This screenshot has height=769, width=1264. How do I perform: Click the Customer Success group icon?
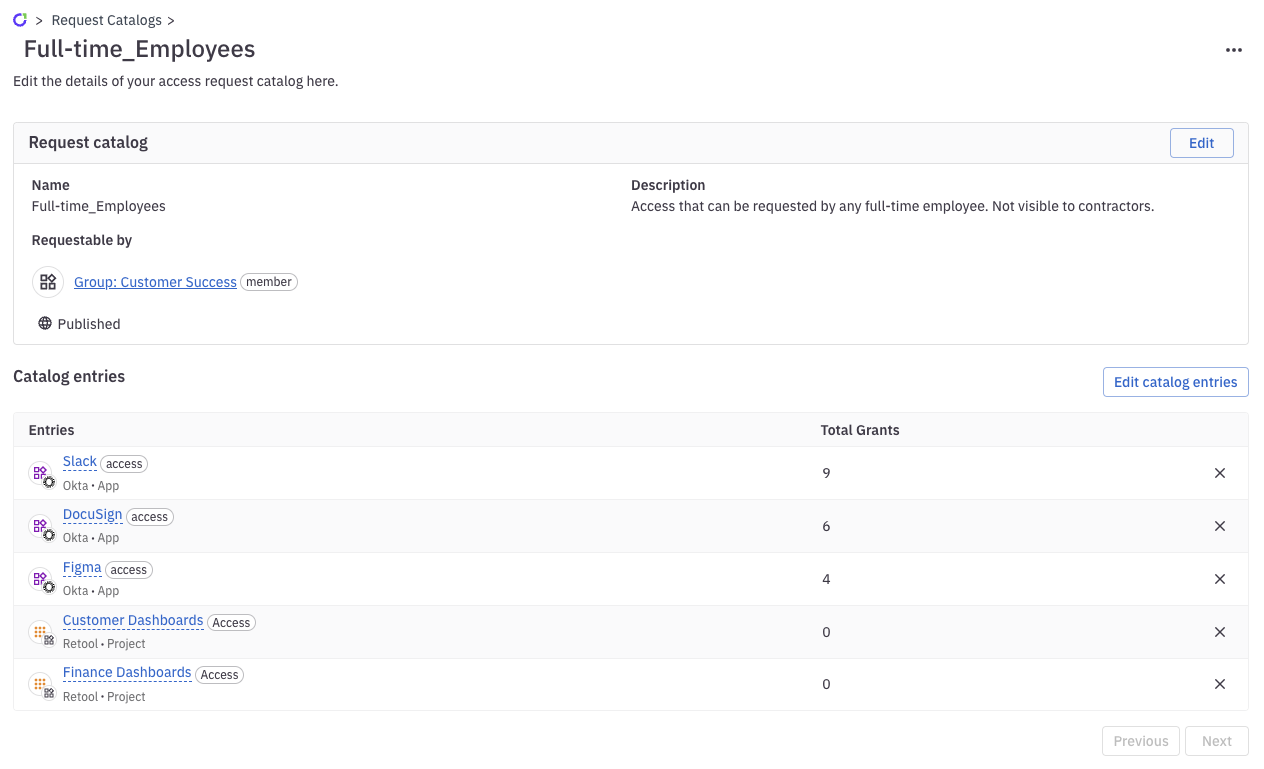pos(48,282)
